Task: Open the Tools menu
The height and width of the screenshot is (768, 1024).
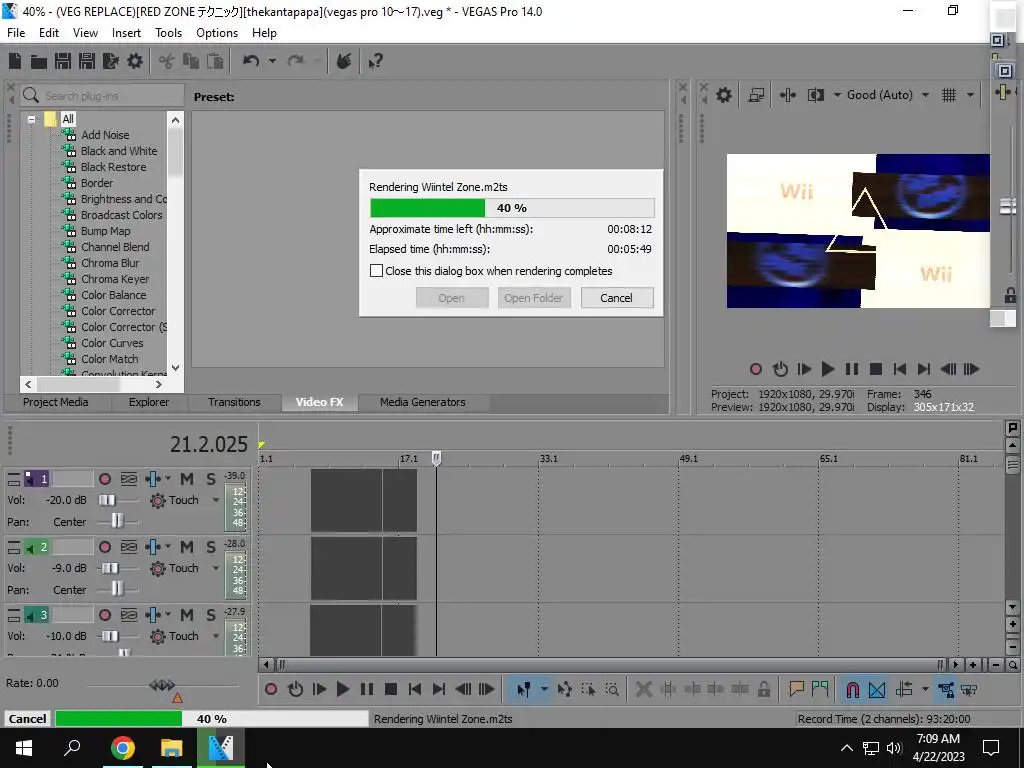Action: (168, 33)
